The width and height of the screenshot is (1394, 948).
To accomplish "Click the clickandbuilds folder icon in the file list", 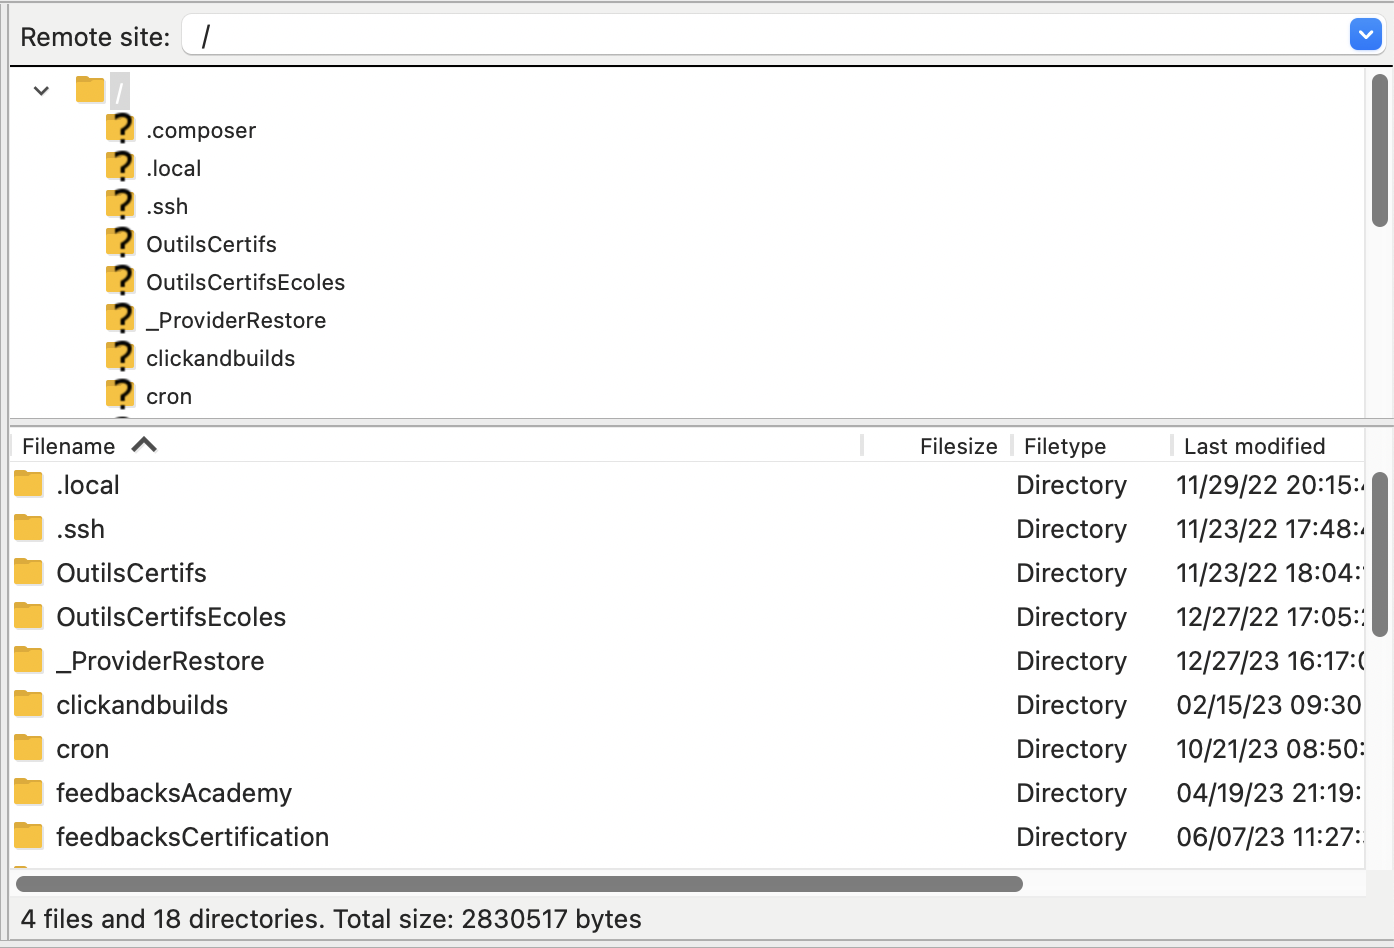I will click(27, 703).
